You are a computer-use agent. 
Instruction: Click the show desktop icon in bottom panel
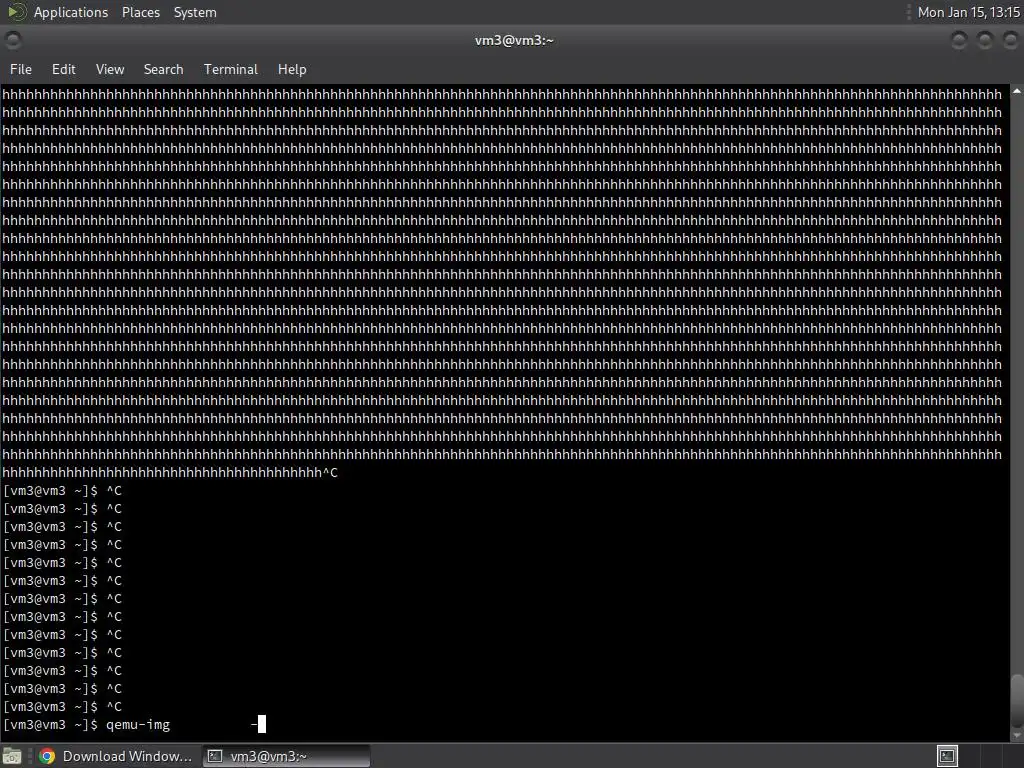click(12, 757)
